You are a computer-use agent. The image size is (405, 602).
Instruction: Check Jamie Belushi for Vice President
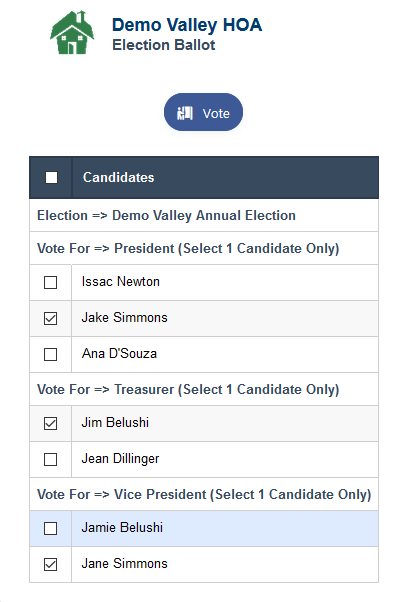[51, 529]
